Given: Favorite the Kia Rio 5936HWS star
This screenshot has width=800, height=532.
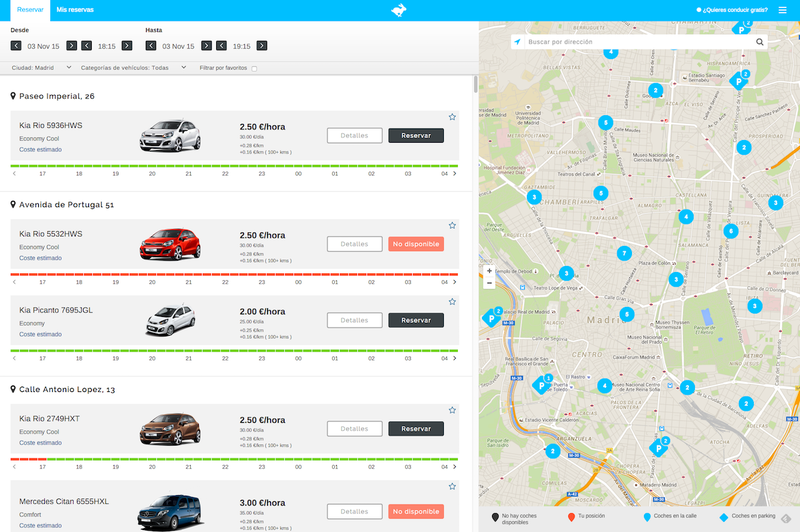Looking at the screenshot, I should pyautogui.click(x=452, y=117).
